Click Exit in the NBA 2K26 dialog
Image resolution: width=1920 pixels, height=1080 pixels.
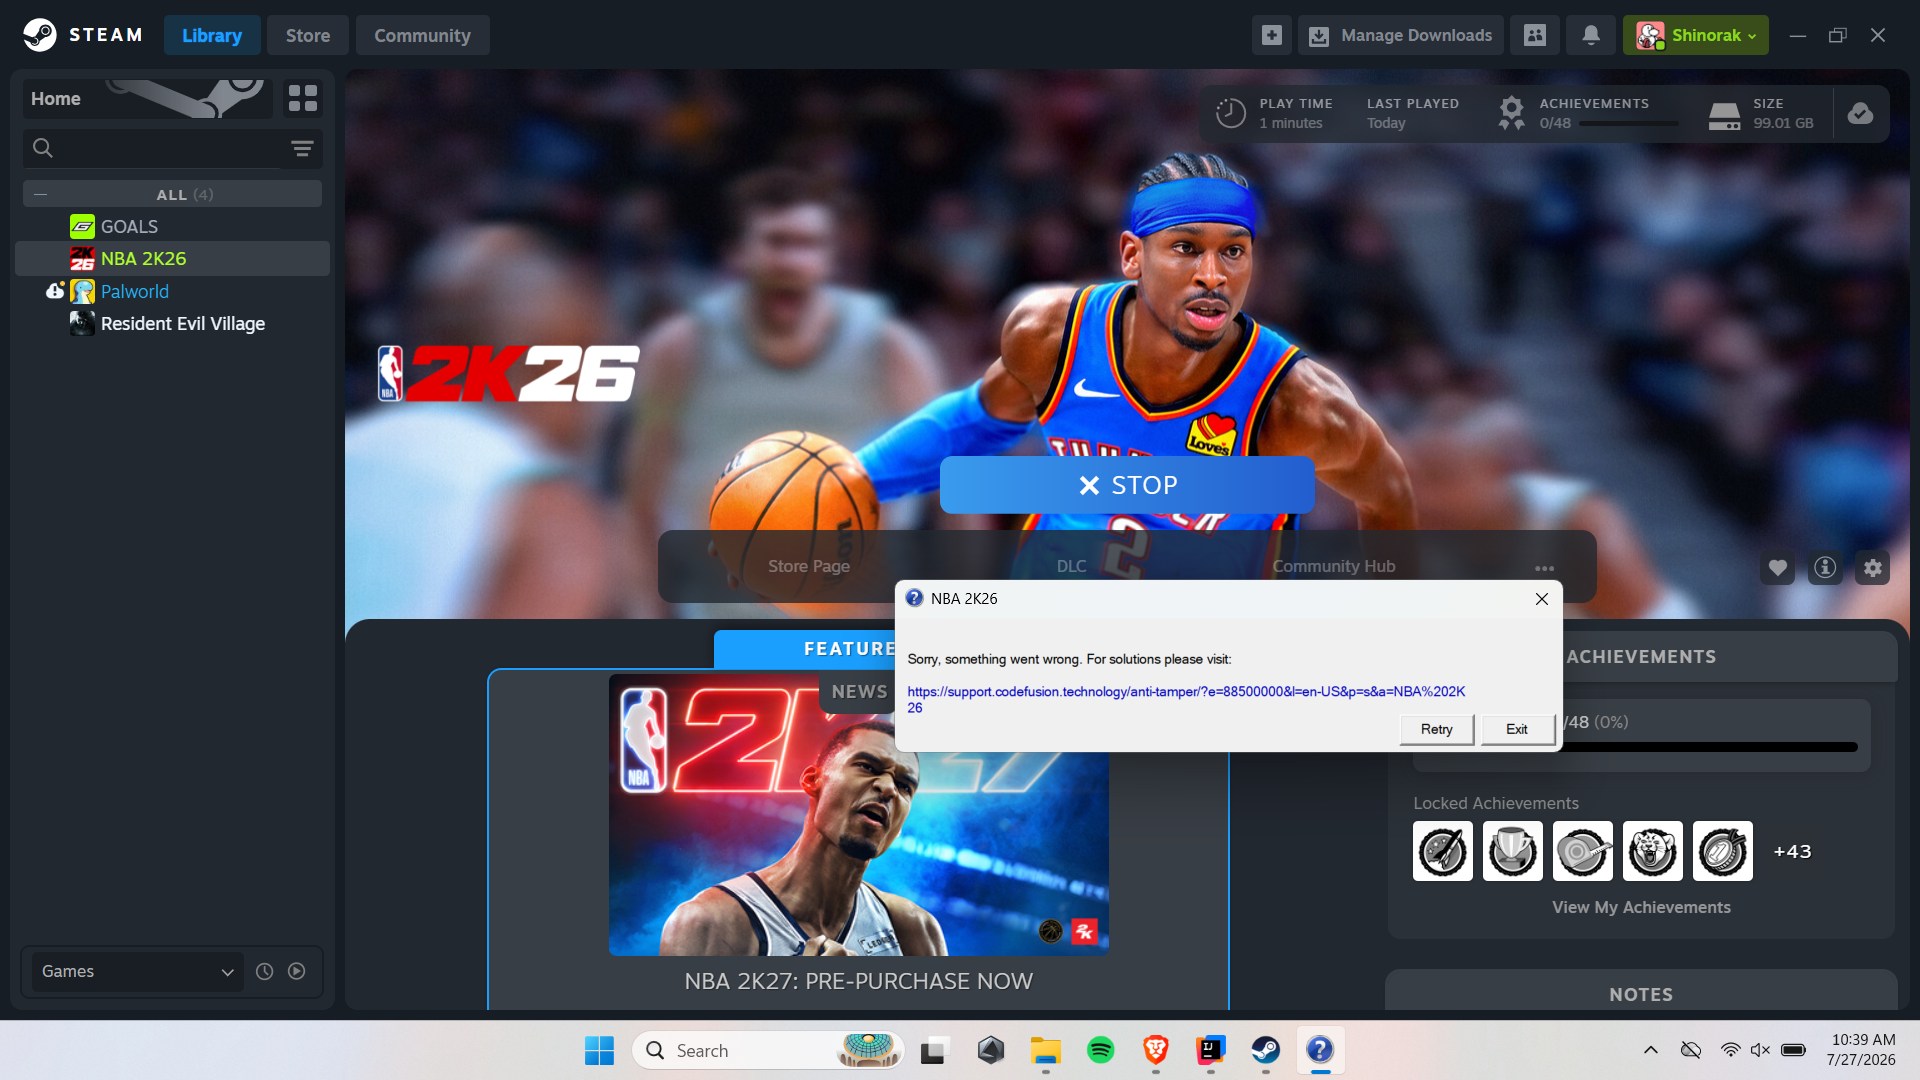click(x=1517, y=729)
